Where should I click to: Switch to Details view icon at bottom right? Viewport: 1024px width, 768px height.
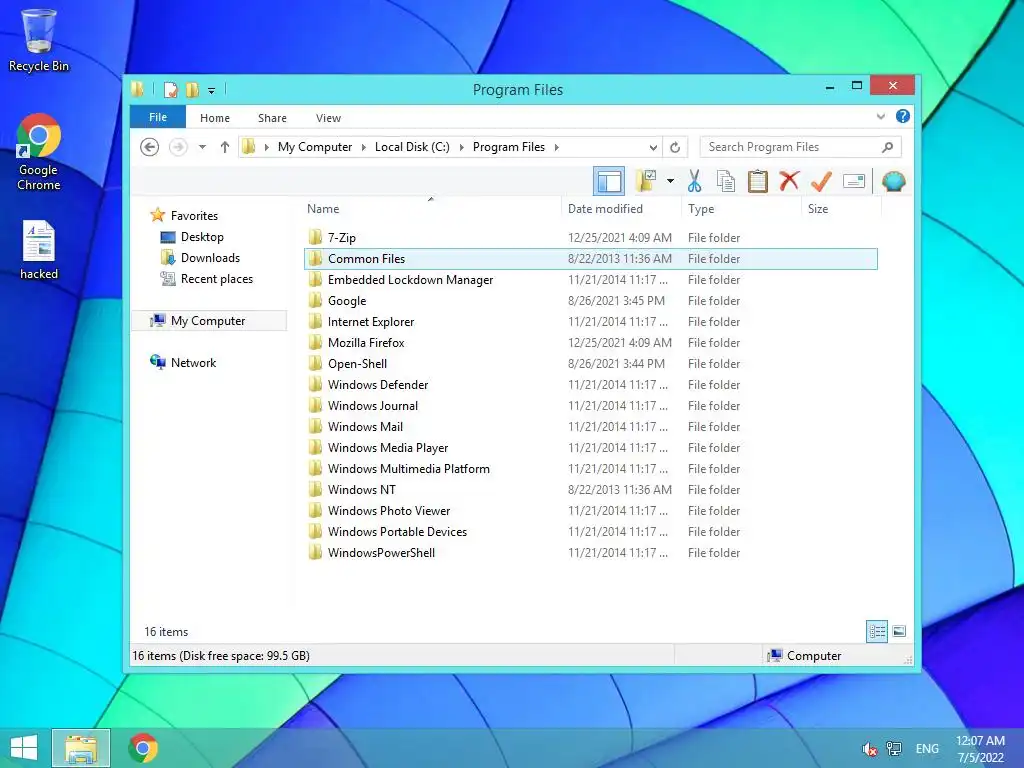[876, 631]
